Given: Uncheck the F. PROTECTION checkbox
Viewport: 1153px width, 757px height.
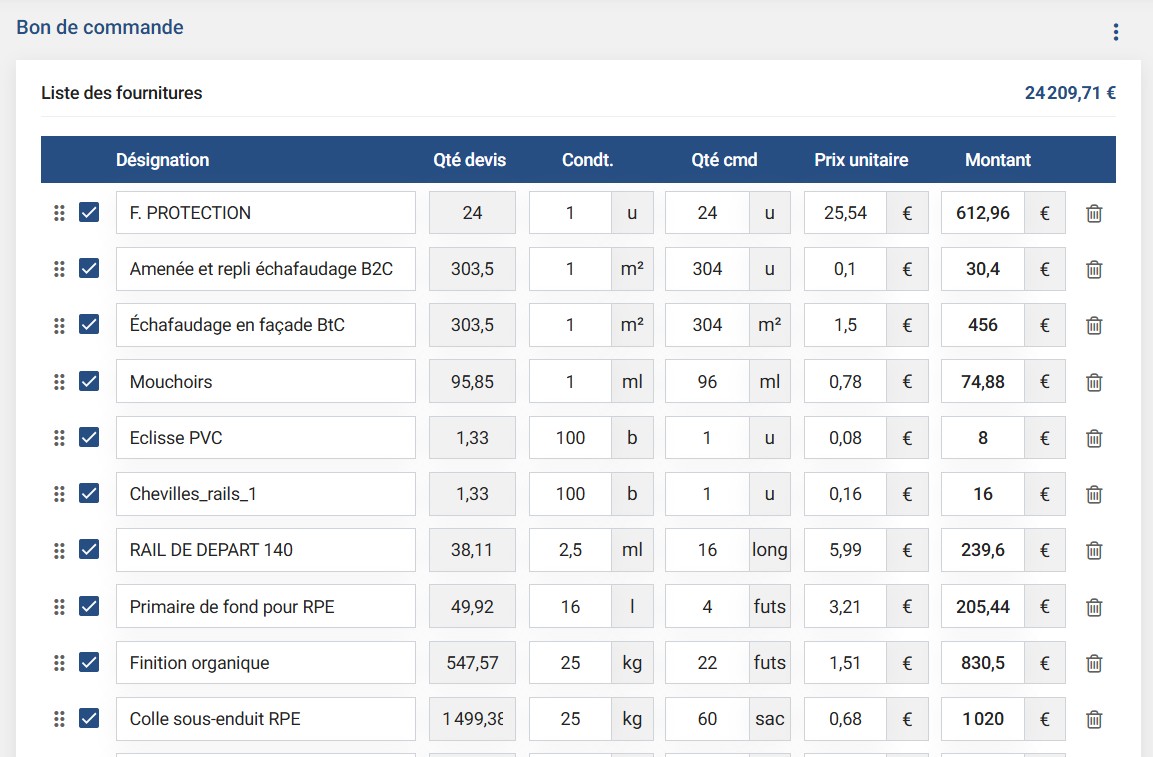Looking at the screenshot, I should point(89,212).
